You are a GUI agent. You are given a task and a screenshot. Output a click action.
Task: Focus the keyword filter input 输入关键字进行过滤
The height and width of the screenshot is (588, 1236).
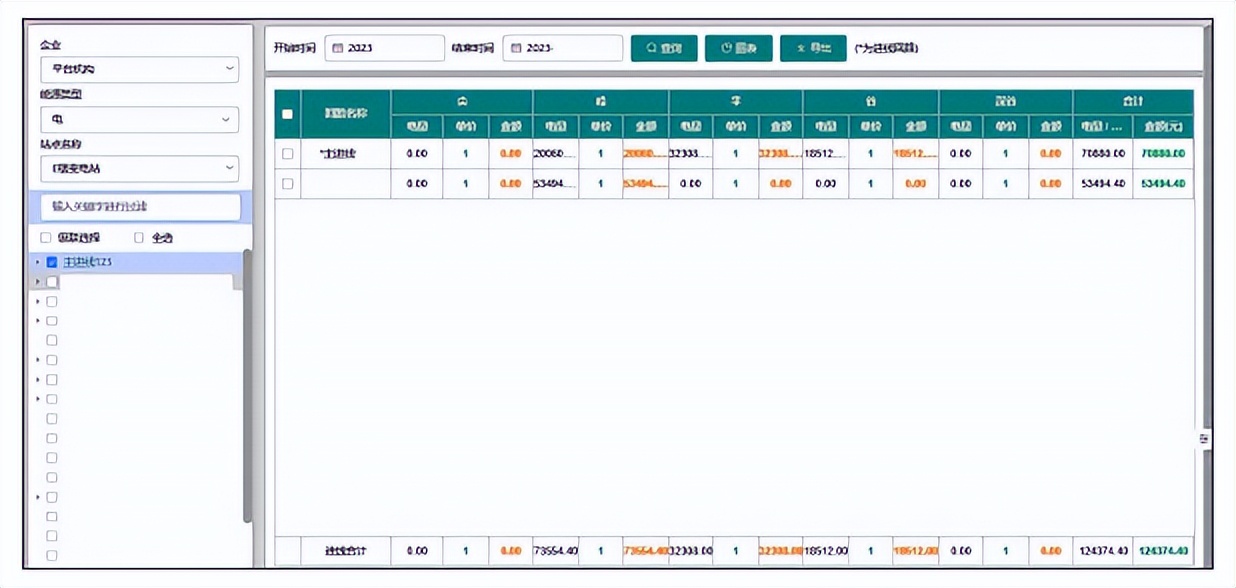click(140, 206)
